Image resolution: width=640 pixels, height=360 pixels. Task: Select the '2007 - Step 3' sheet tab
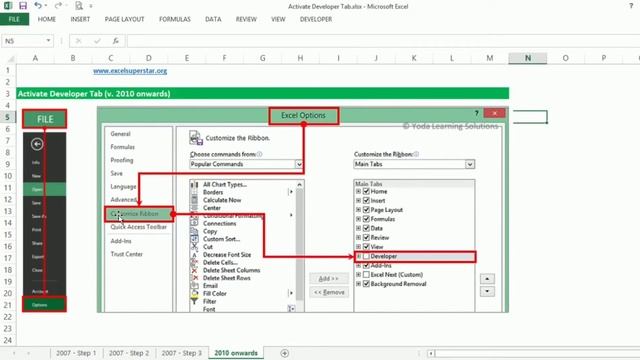[182, 353]
